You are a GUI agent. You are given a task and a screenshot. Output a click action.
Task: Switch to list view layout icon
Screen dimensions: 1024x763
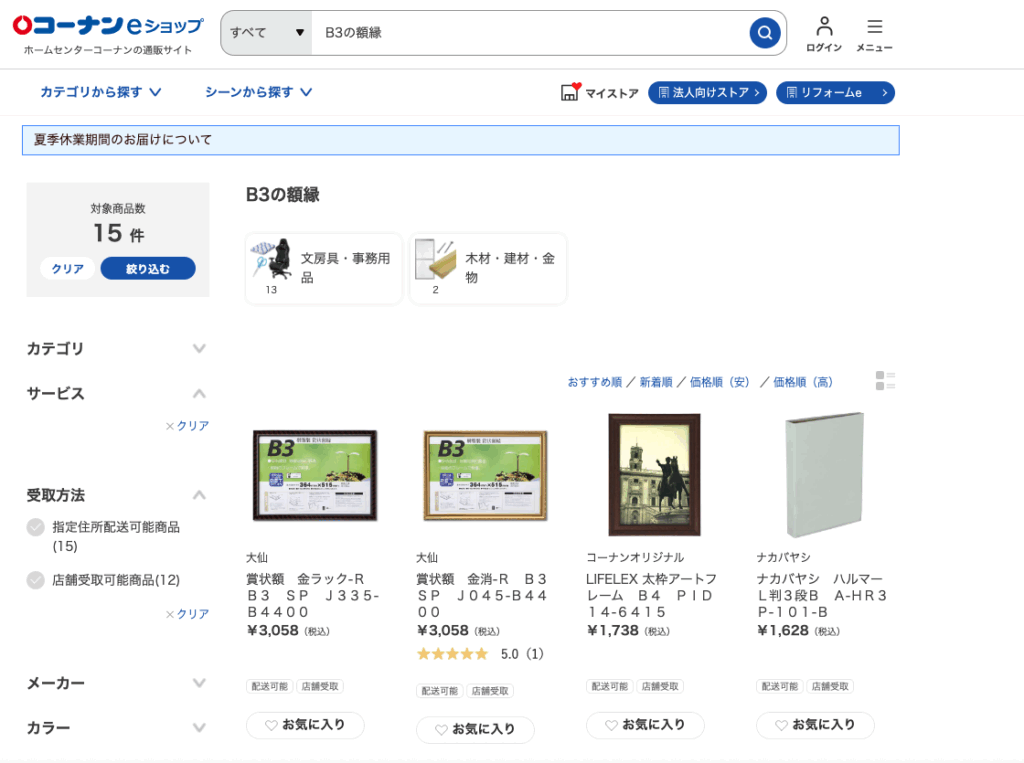tap(886, 381)
